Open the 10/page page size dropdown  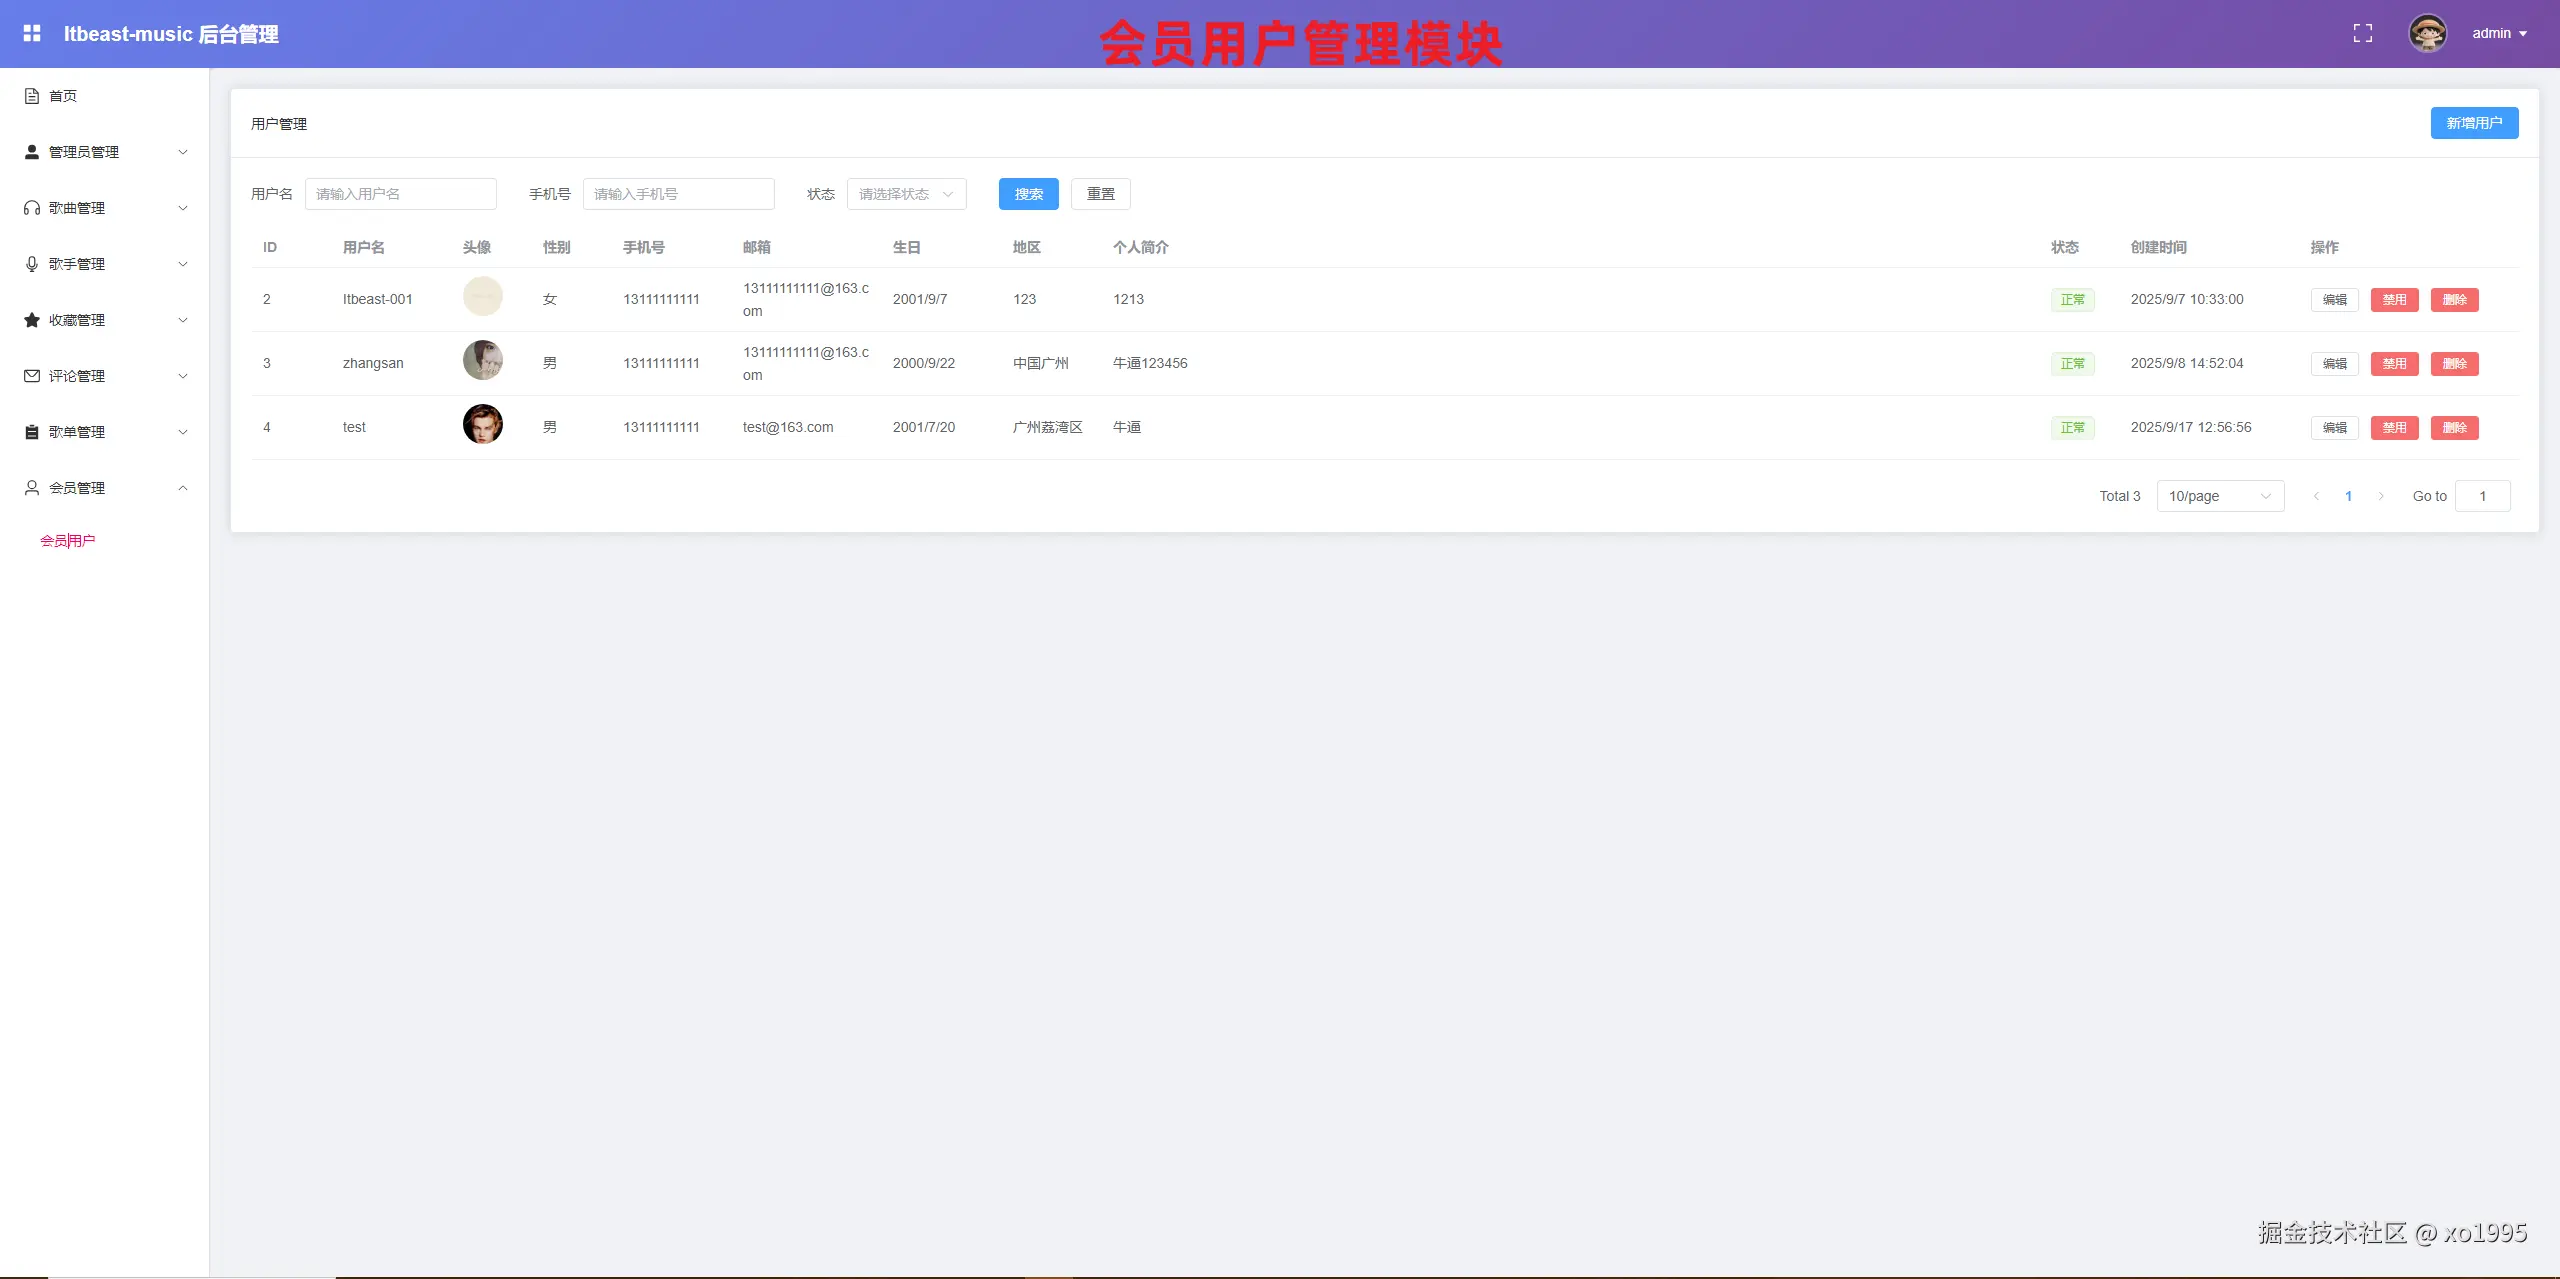[2219, 496]
